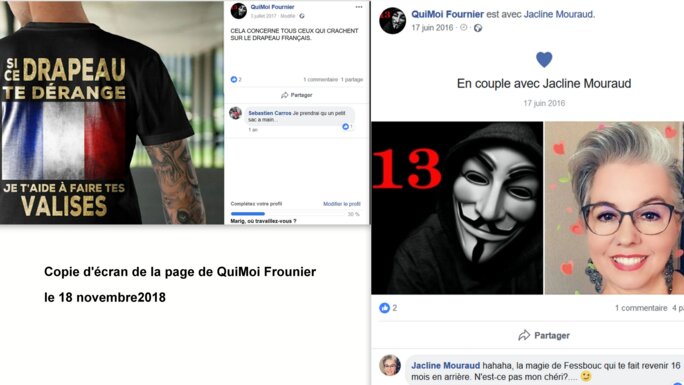Click Partager under the flag post
Viewport: 684px width, 385px height.
click(x=297, y=95)
